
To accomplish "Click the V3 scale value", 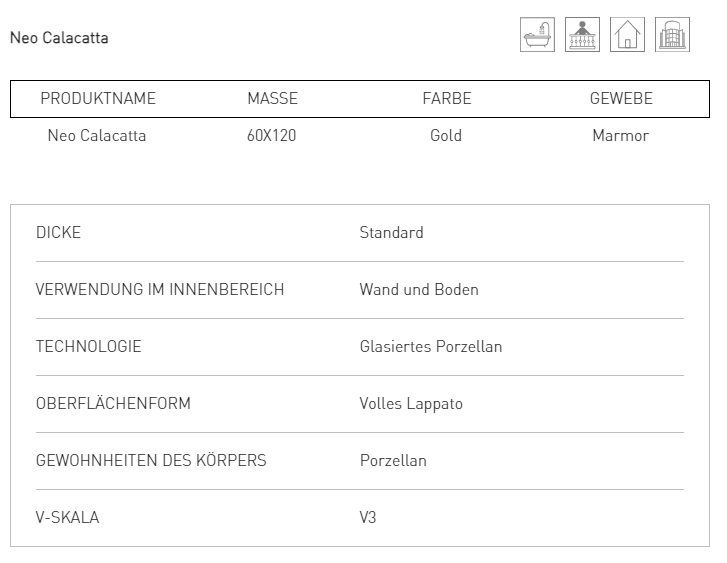I will click(x=368, y=518).
